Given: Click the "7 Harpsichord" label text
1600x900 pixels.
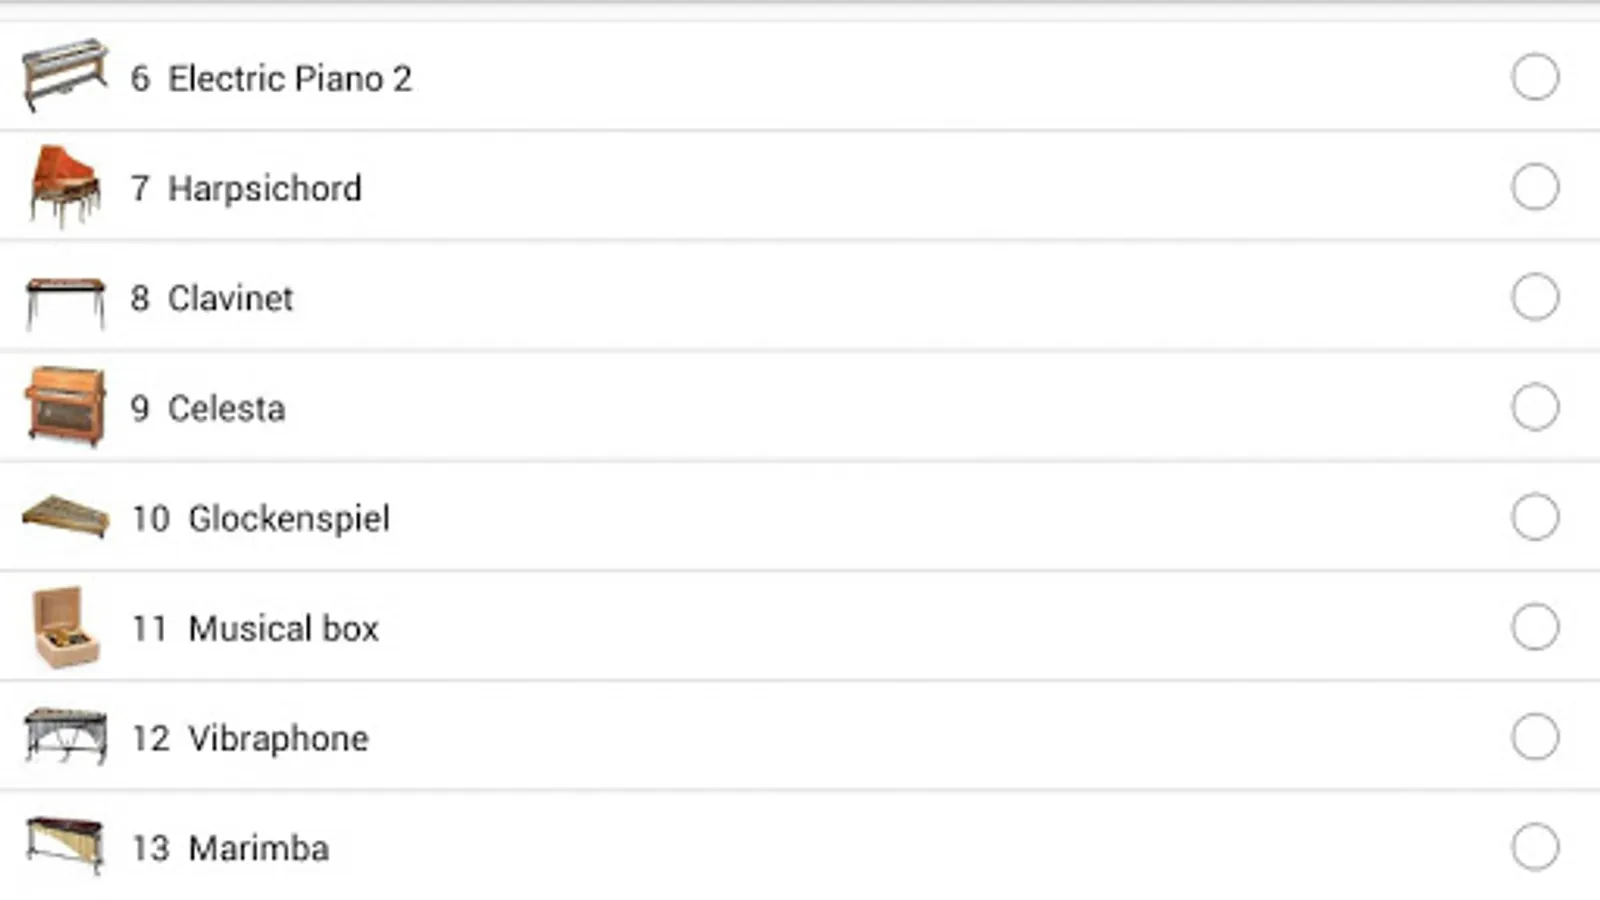Looking at the screenshot, I should [x=246, y=188].
